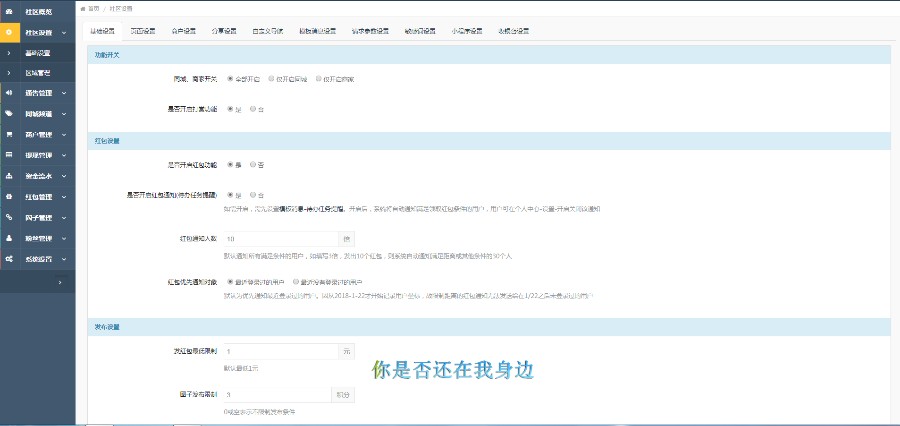Select 否 for 是否开启红包功能
The image size is (900, 426).
253,164
